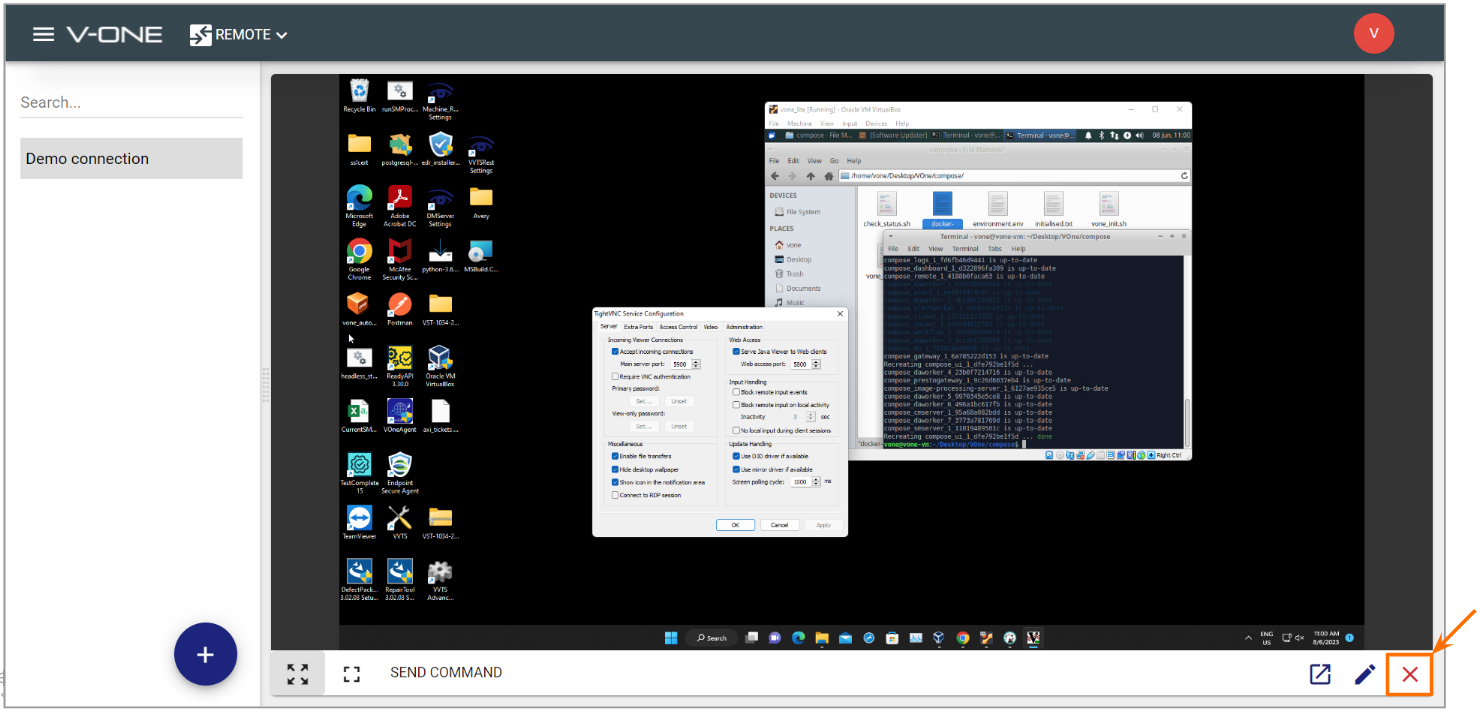Open the V-ONE hamburger menu
This screenshot has height=711, width=1481.
pyautogui.click(x=43, y=34)
